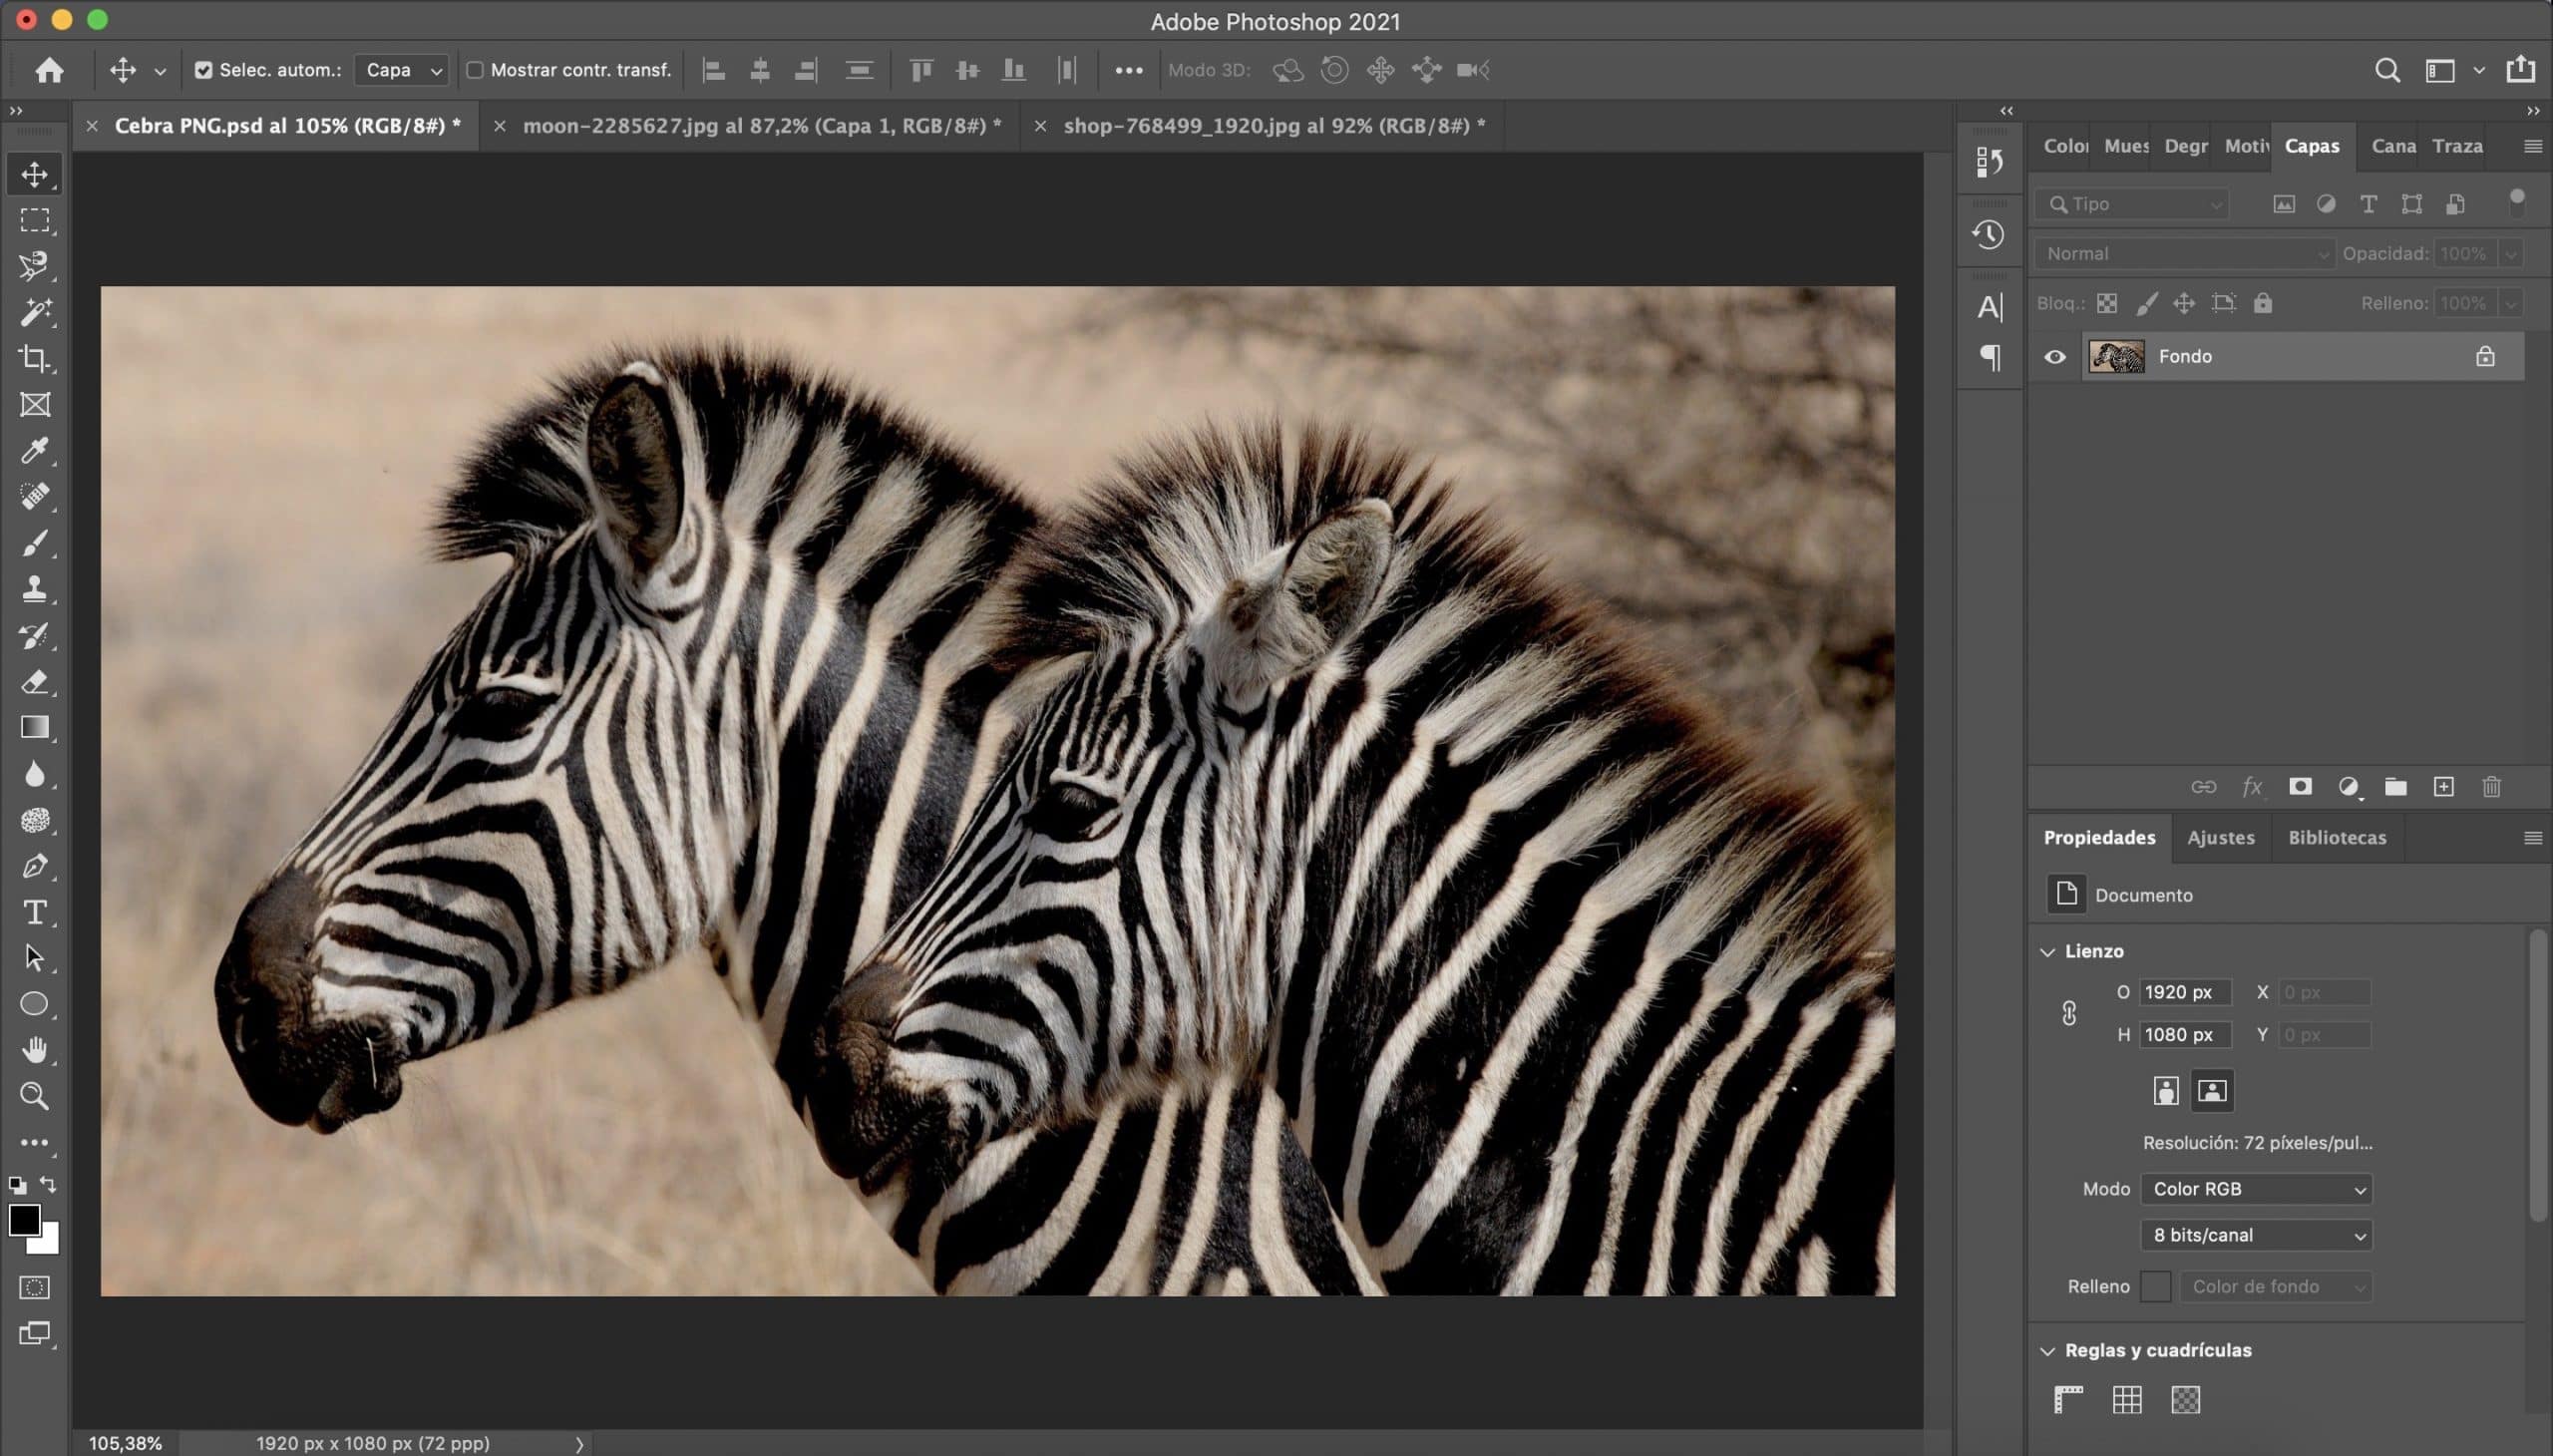The image size is (2553, 1456).
Task: Toggle lock transparency on Fondo layer
Action: click(x=2106, y=302)
